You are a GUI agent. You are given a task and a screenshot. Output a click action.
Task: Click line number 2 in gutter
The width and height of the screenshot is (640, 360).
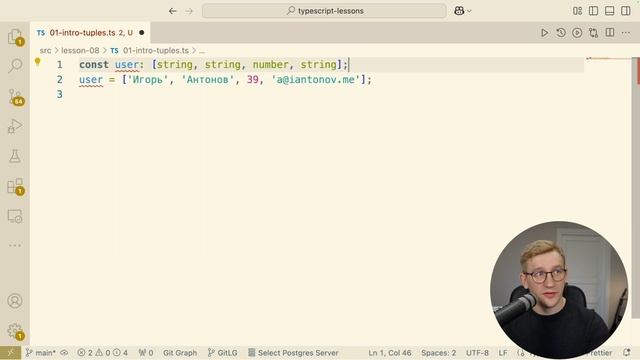click(x=60, y=80)
